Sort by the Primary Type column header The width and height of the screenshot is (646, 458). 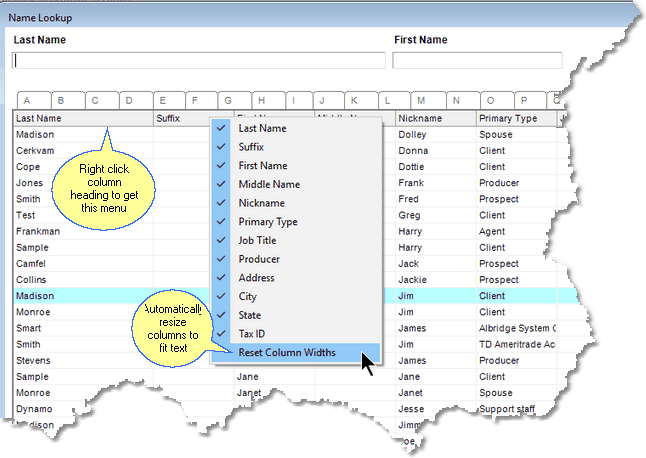click(x=516, y=118)
